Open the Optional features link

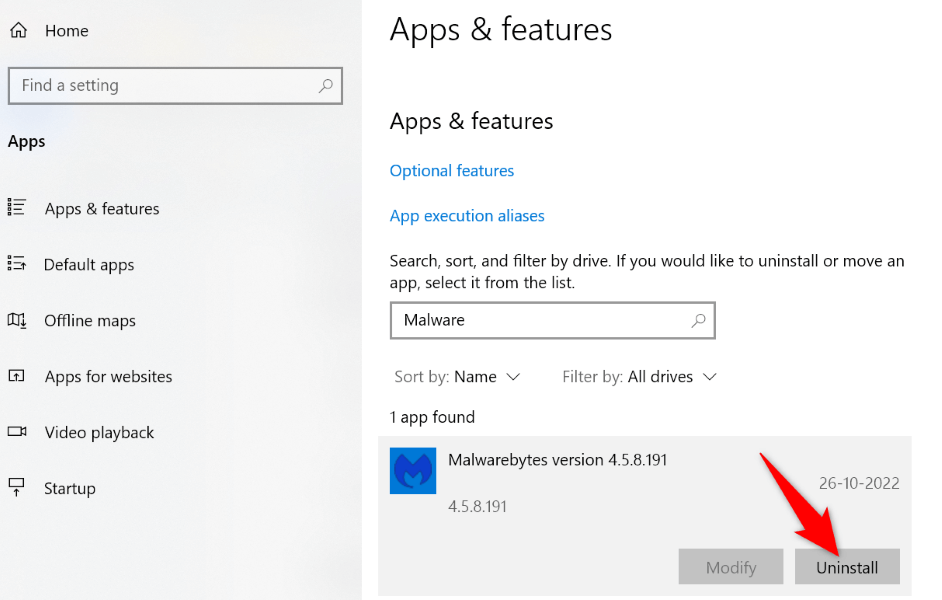(x=452, y=171)
